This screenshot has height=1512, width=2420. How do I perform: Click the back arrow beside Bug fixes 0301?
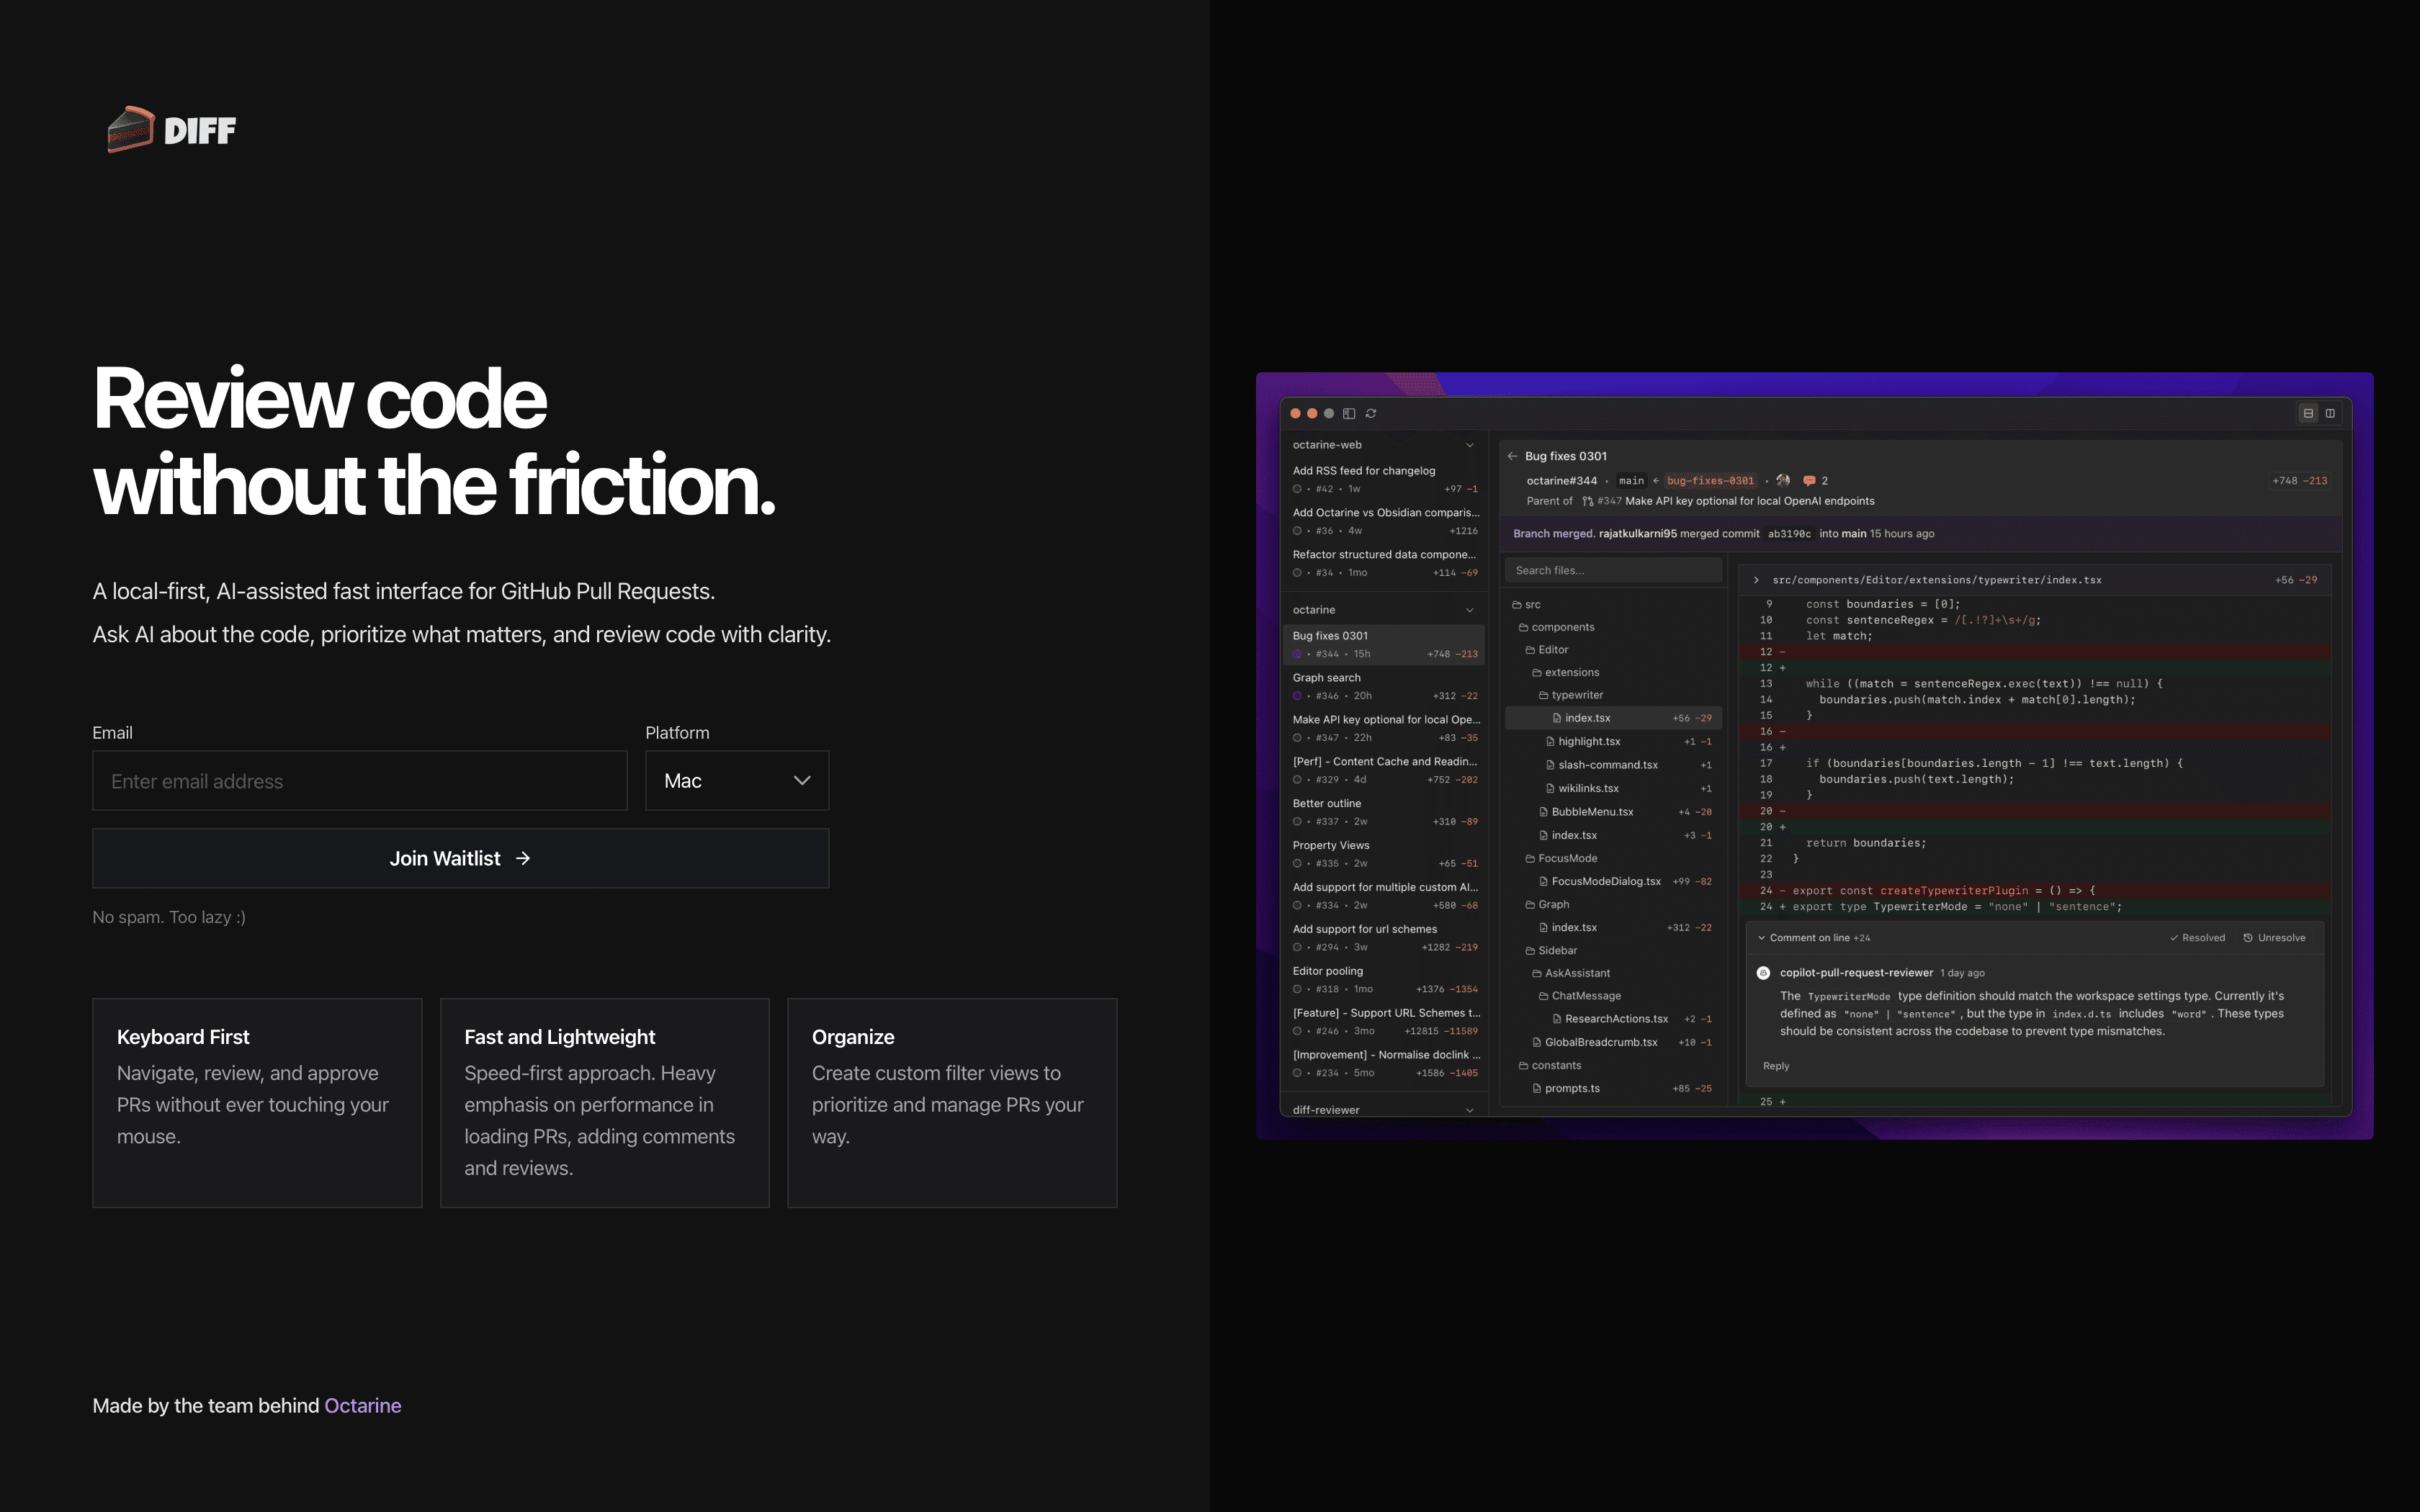1512,456
